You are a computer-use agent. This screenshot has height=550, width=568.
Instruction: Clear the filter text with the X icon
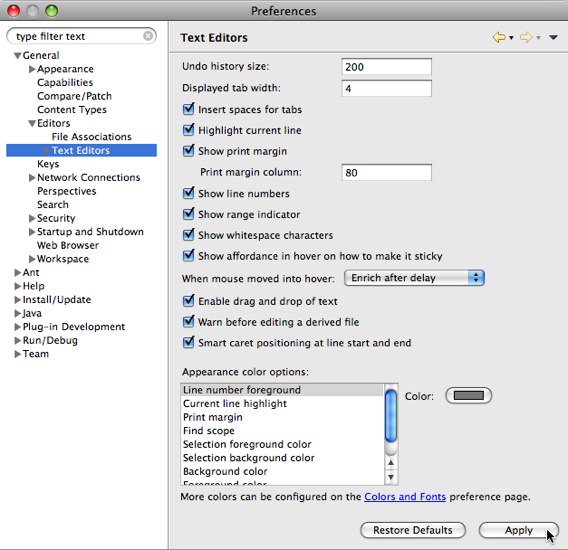[148, 36]
